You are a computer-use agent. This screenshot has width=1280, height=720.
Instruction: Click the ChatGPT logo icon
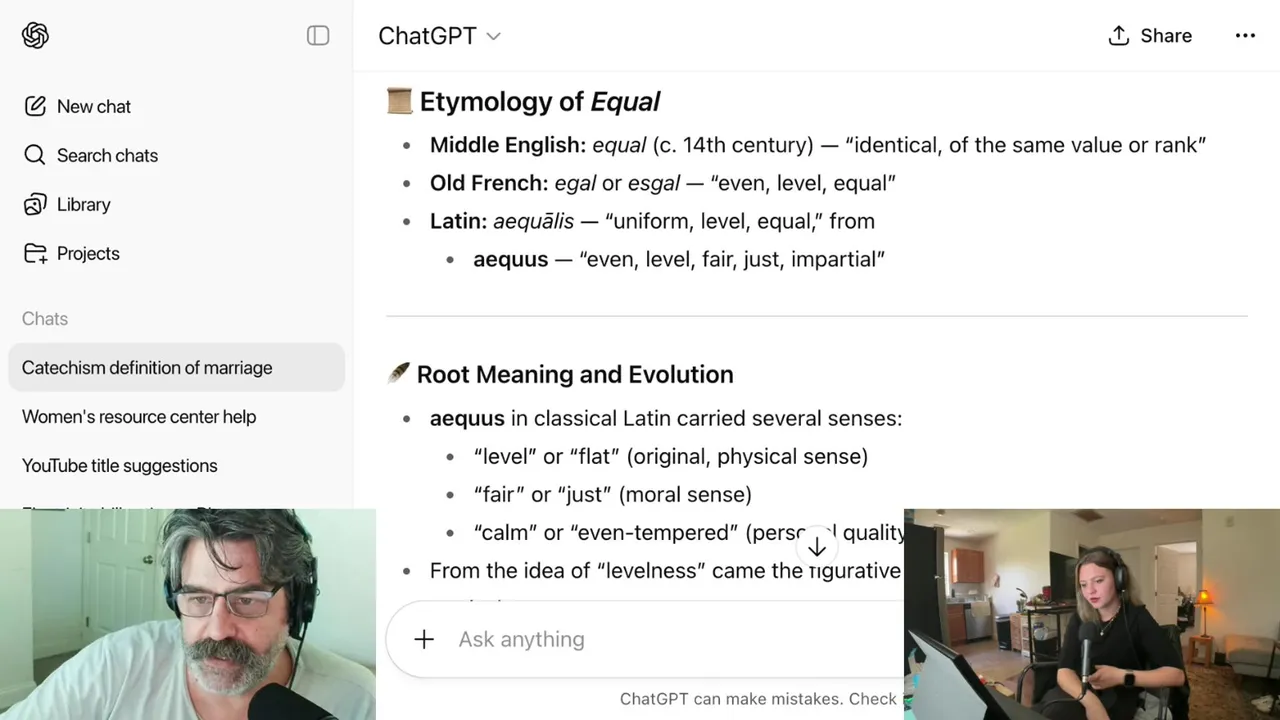pos(35,35)
